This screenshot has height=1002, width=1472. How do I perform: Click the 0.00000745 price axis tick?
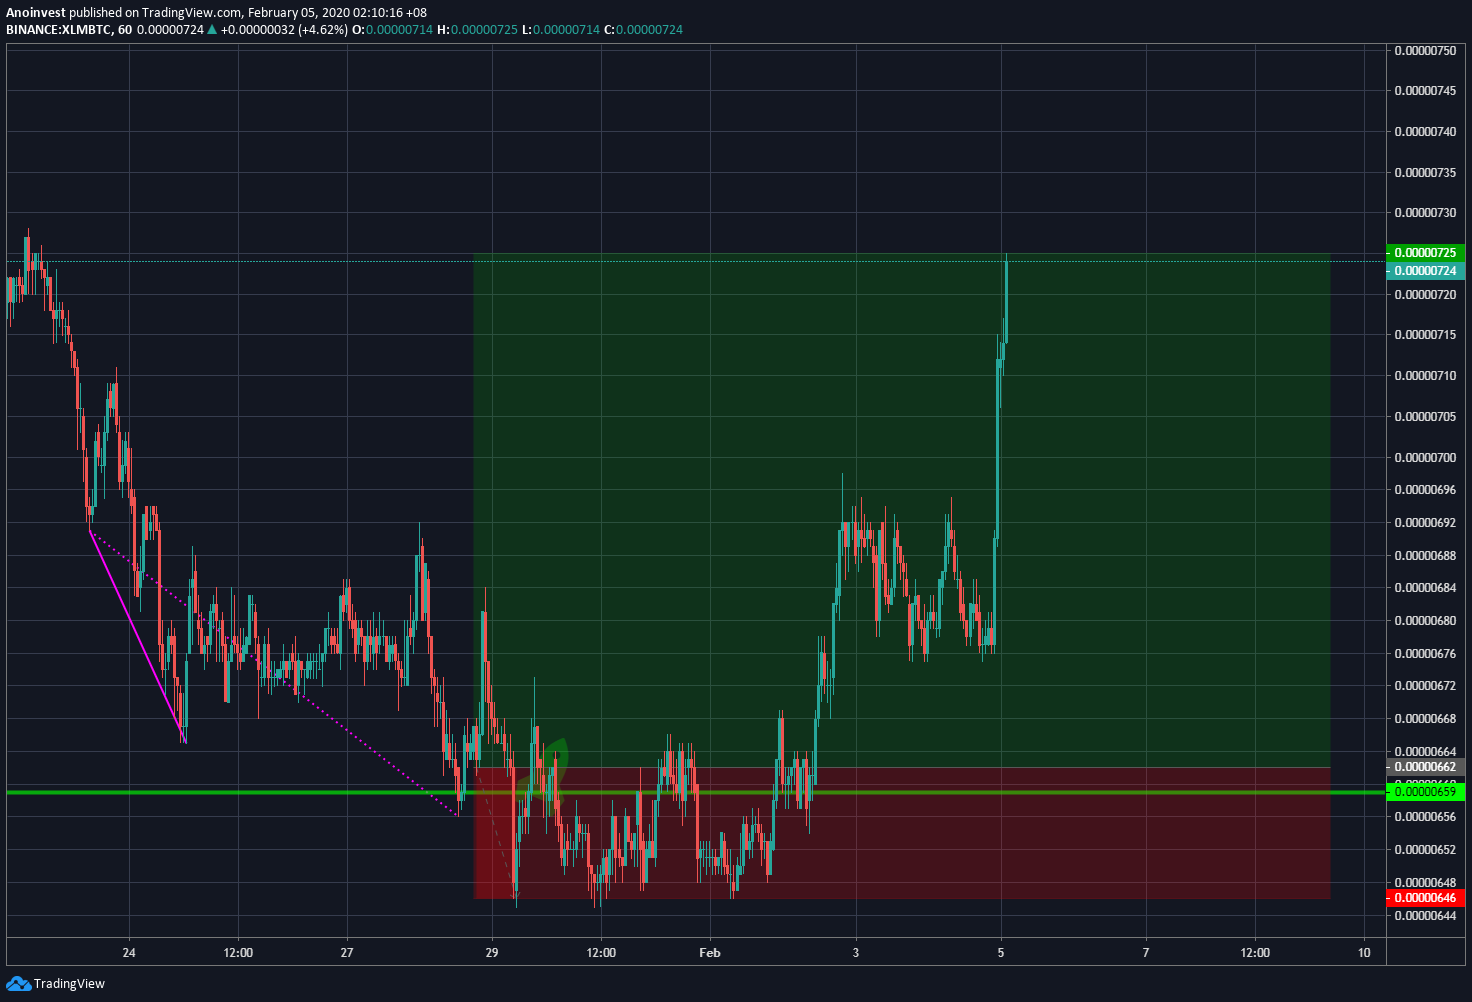(1425, 91)
